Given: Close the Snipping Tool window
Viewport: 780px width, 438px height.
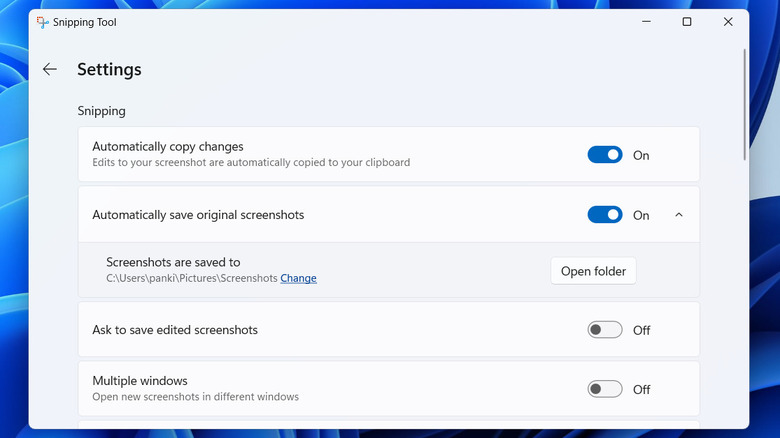Looking at the screenshot, I should click(728, 22).
